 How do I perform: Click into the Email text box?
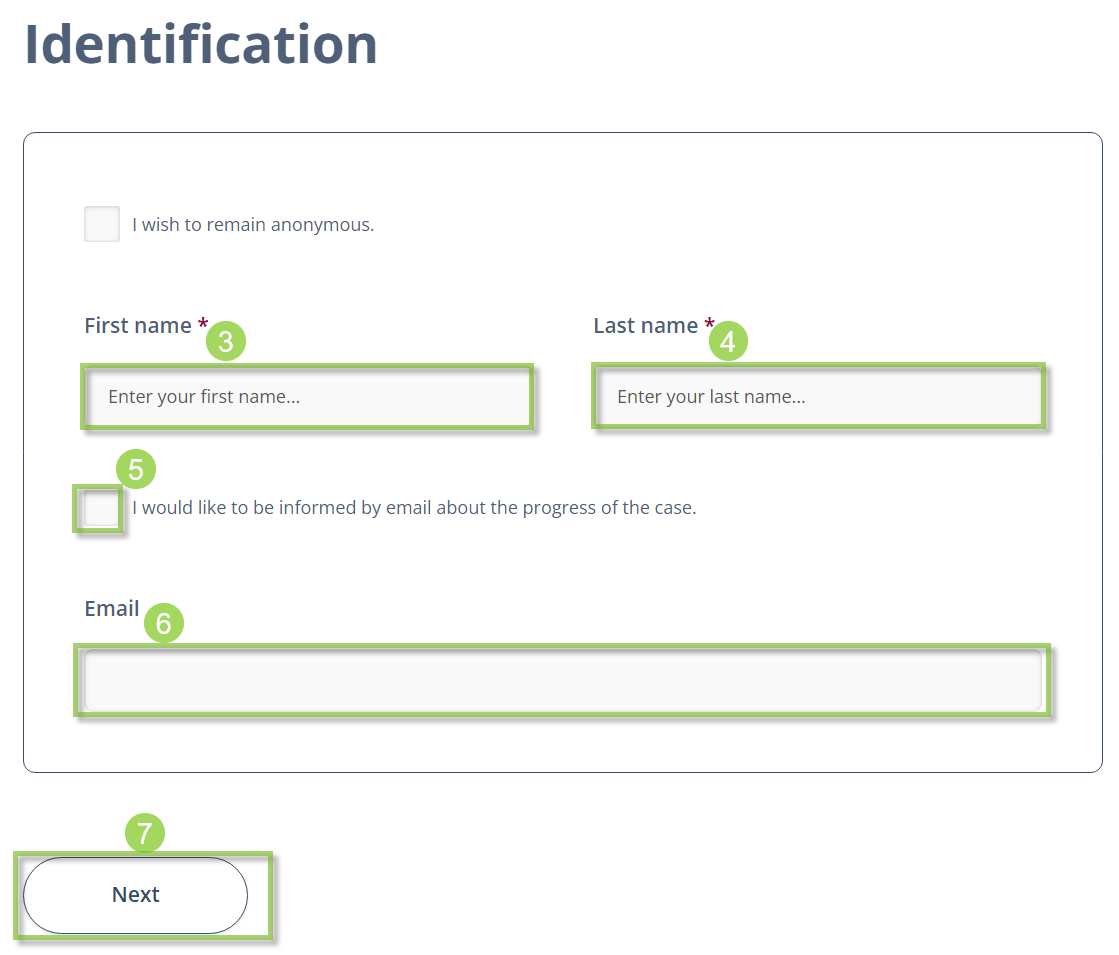pyautogui.click(x=562, y=680)
